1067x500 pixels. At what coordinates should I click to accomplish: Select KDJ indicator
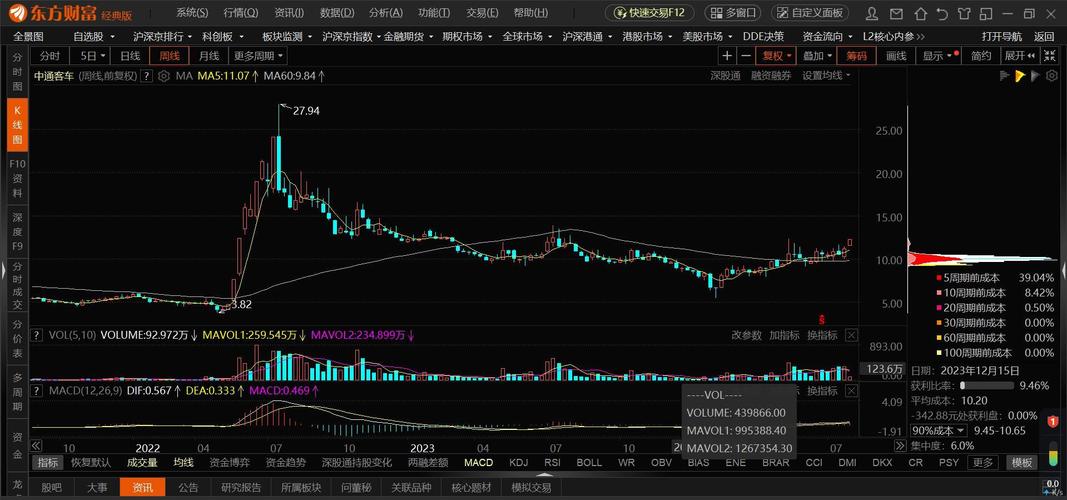[519, 463]
